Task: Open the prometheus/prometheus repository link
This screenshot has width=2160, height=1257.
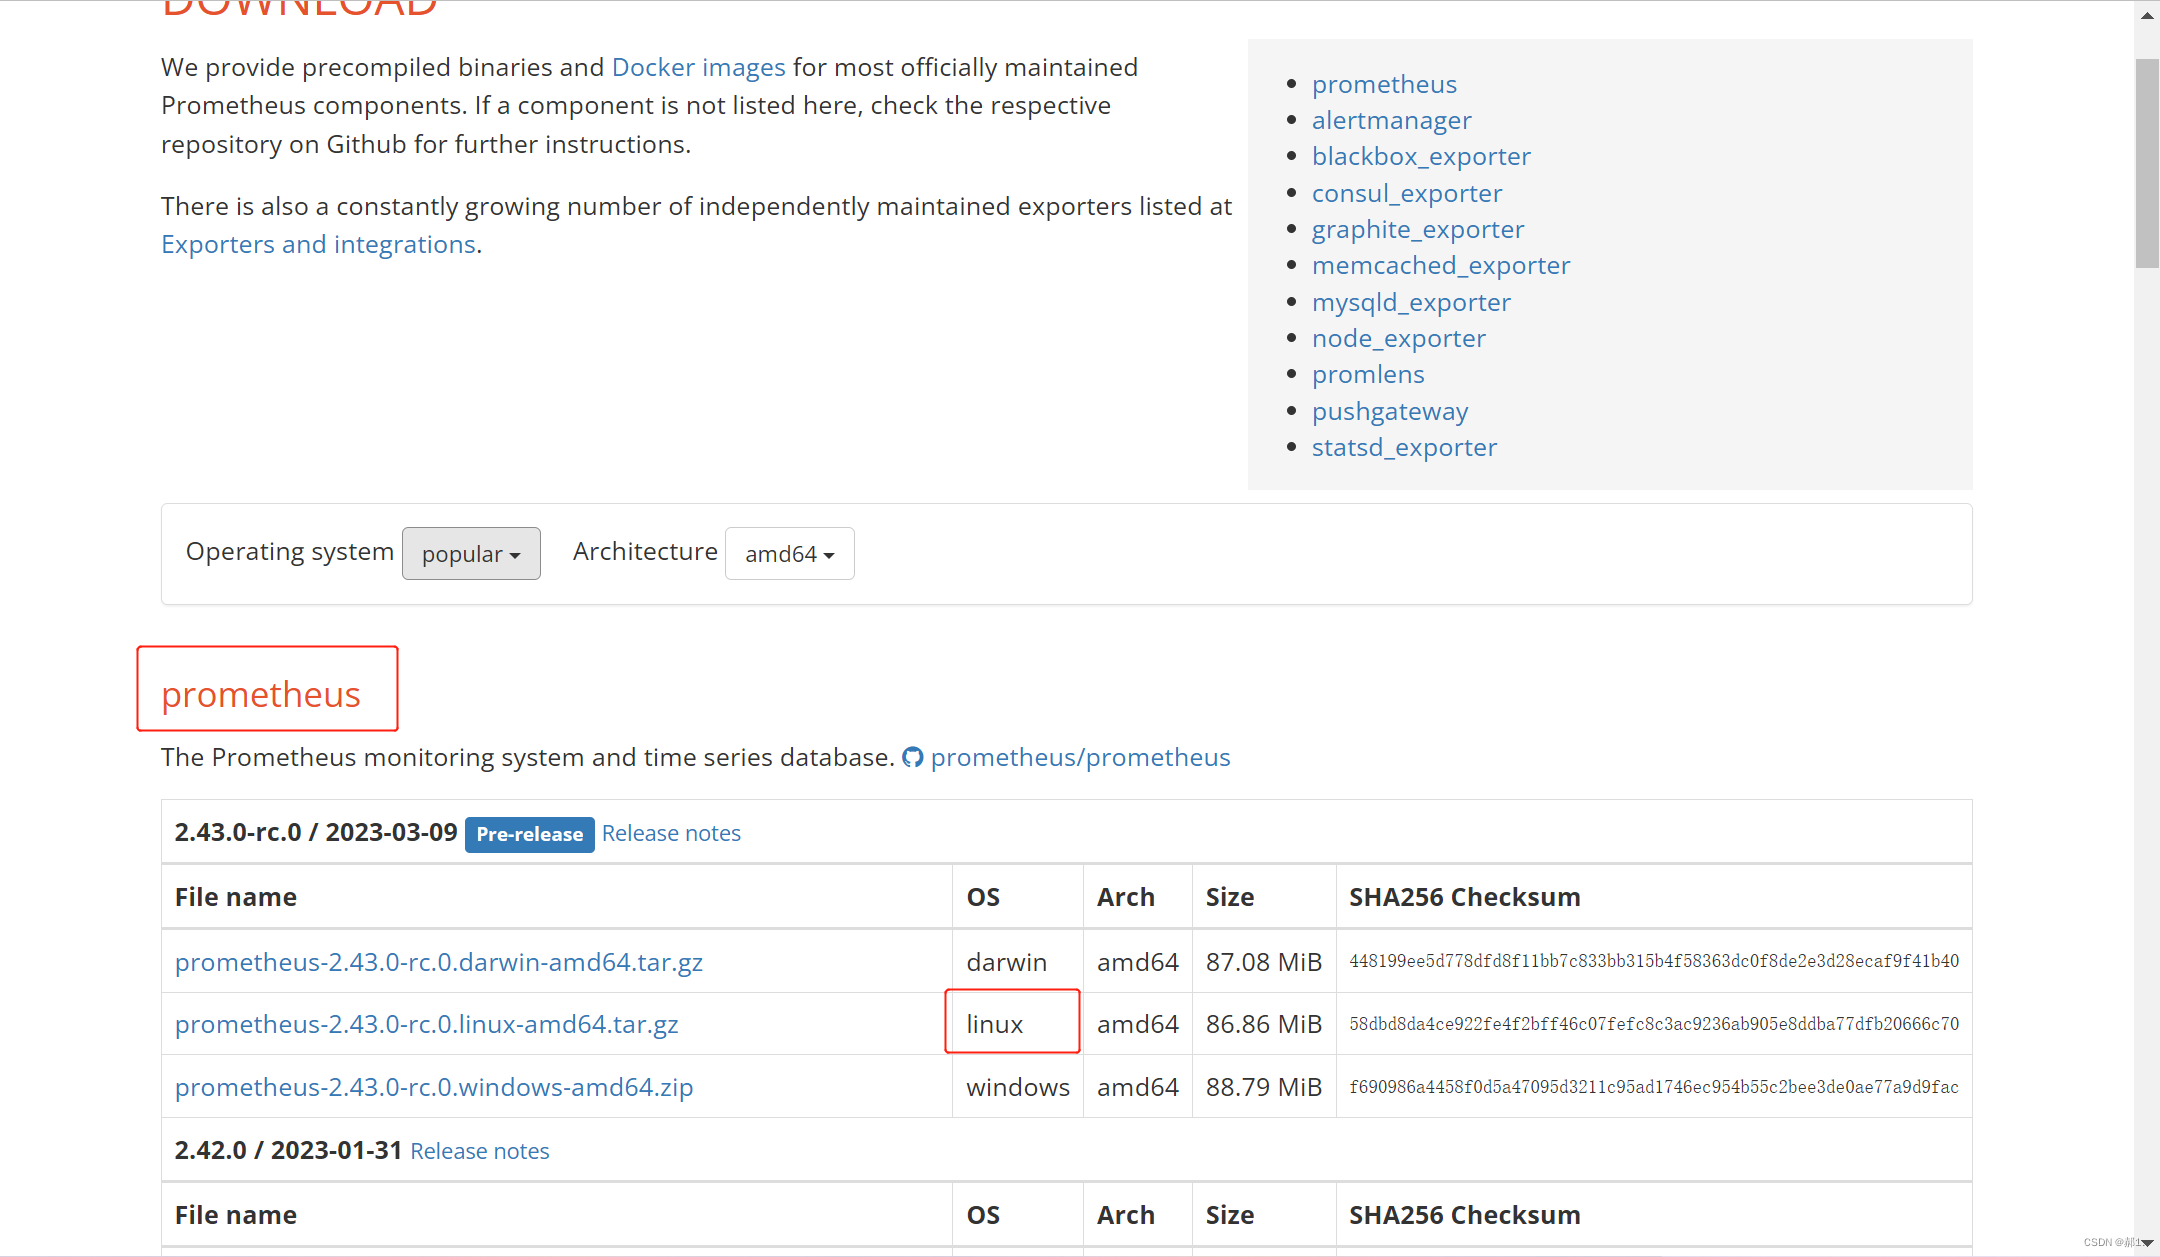Action: tap(1080, 757)
